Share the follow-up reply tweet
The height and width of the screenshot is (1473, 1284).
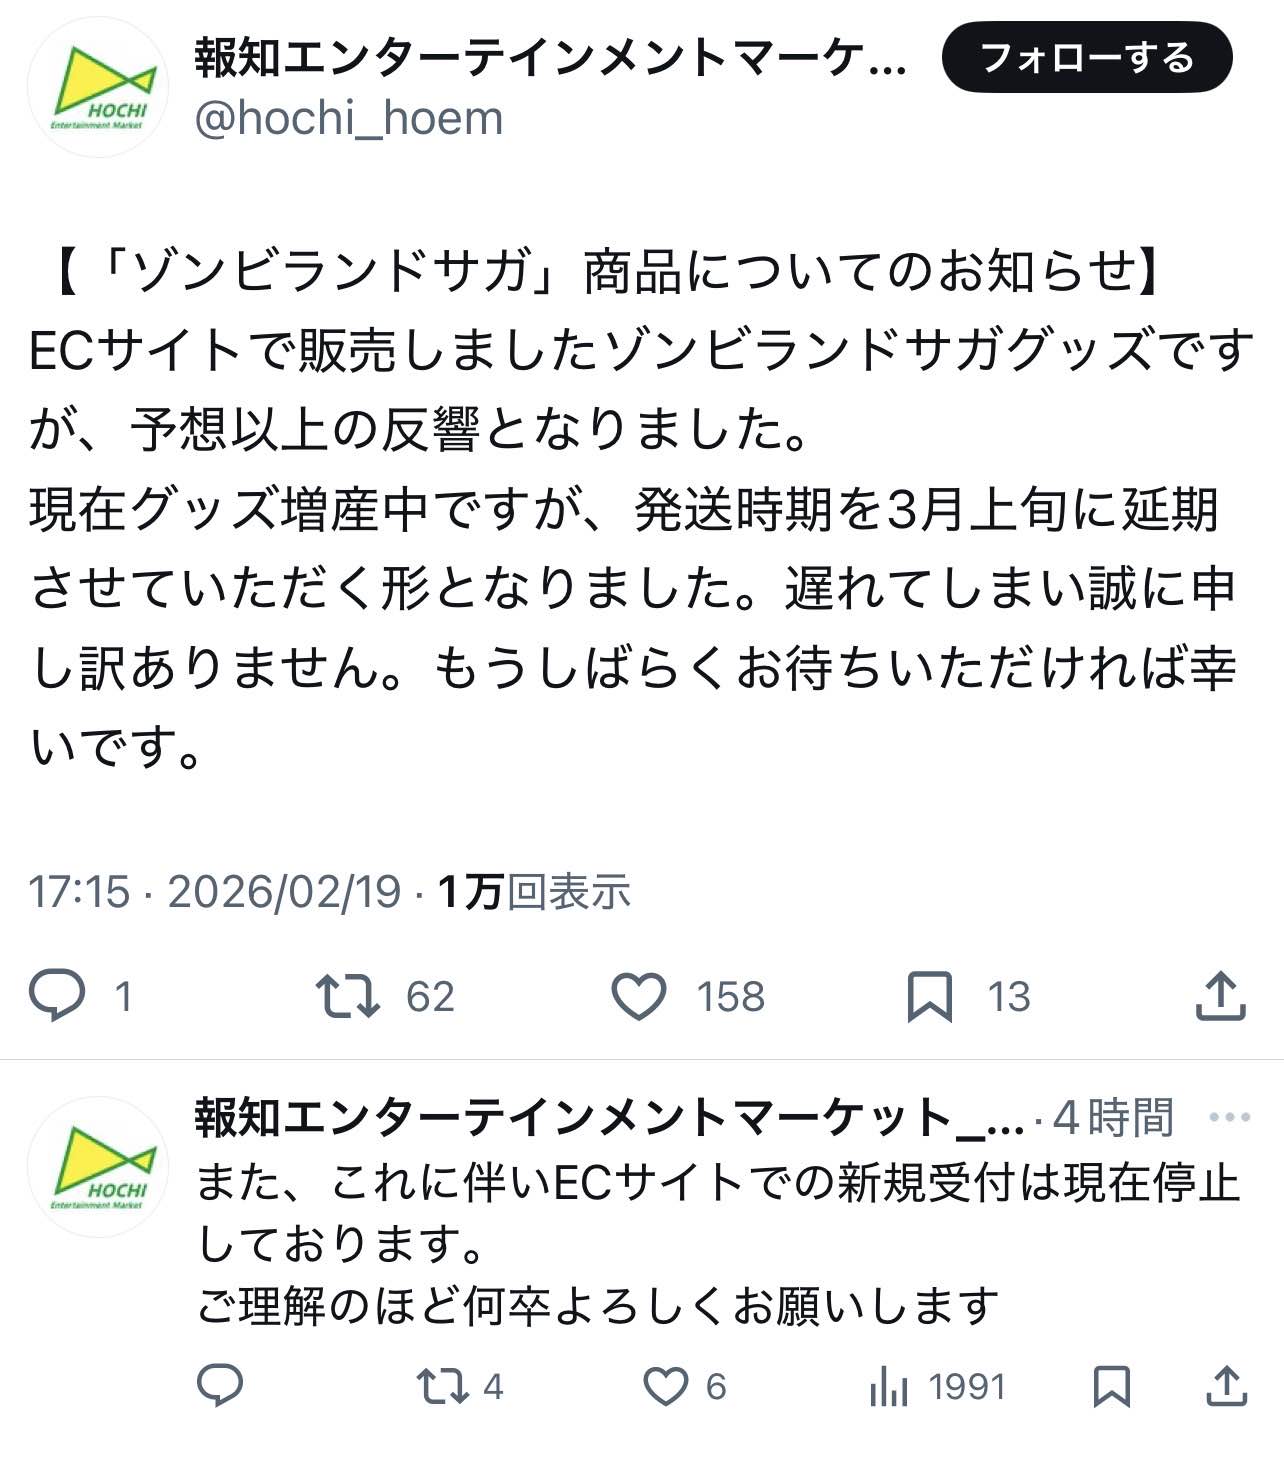click(x=1226, y=1386)
